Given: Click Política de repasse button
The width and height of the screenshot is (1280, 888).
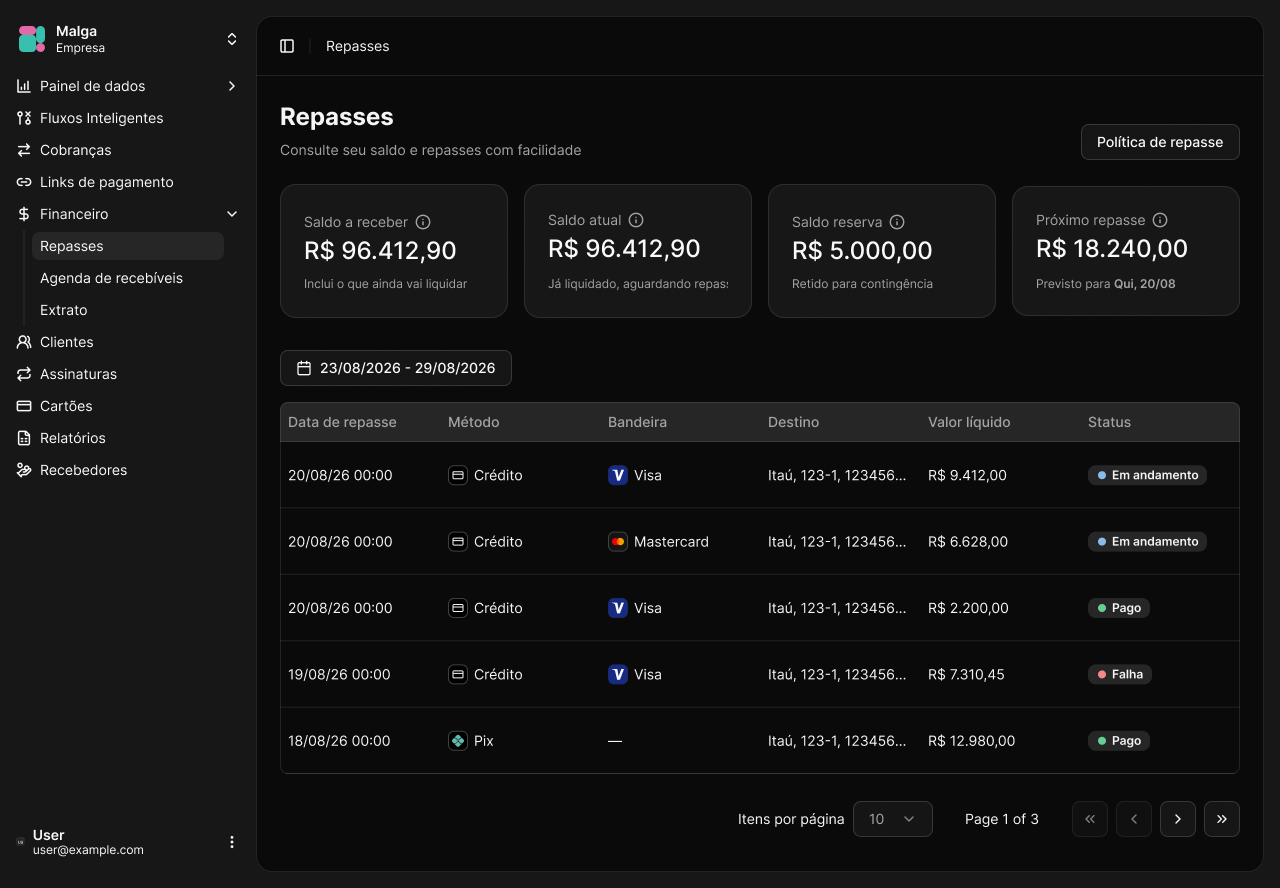Looking at the screenshot, I should click(x=1160, y=142).
